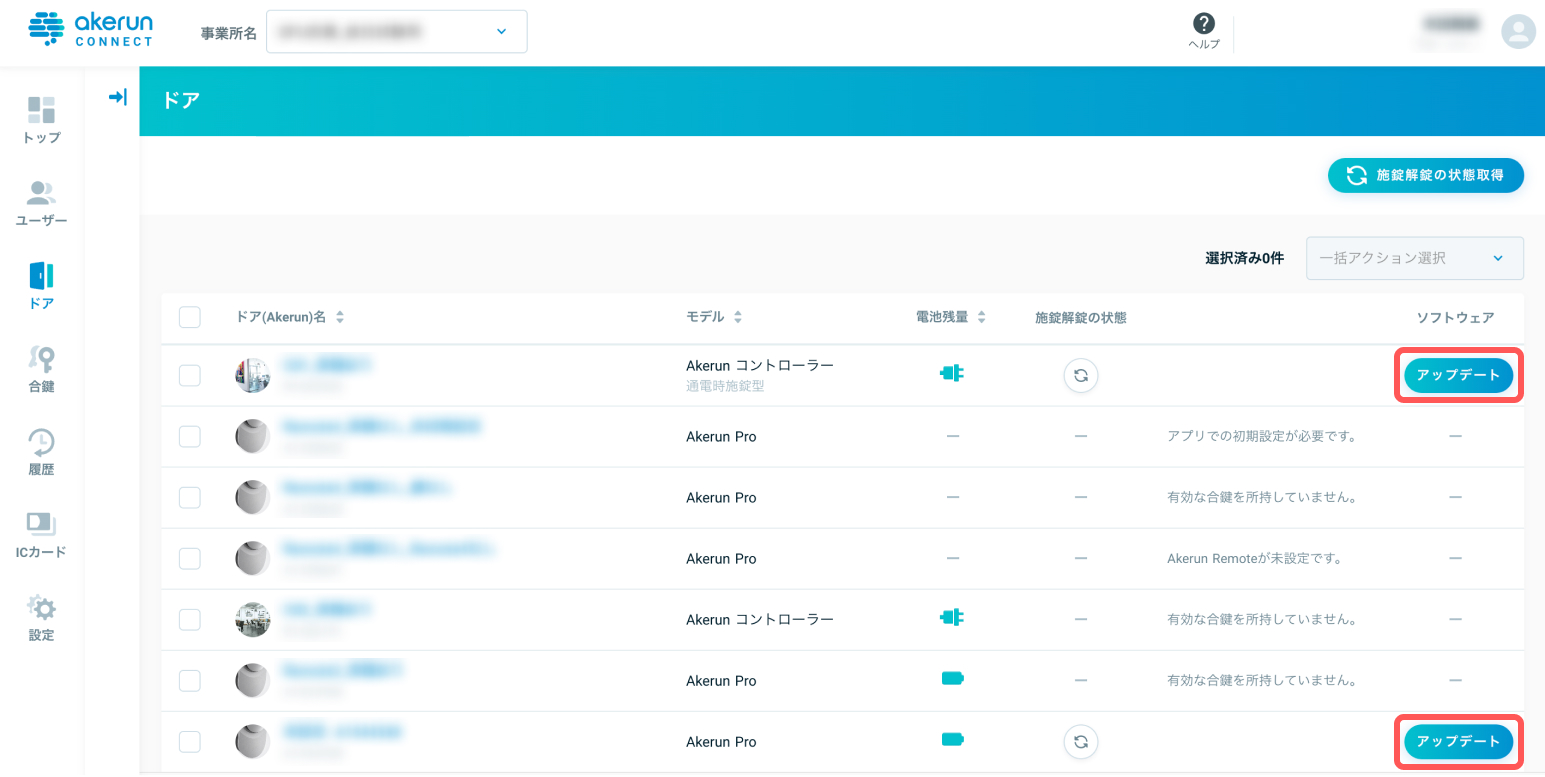The image size is (1545, 777).
Task: Click door thumbnail of 通電時施錠型 controller row
Action: [x=252, y=375]
